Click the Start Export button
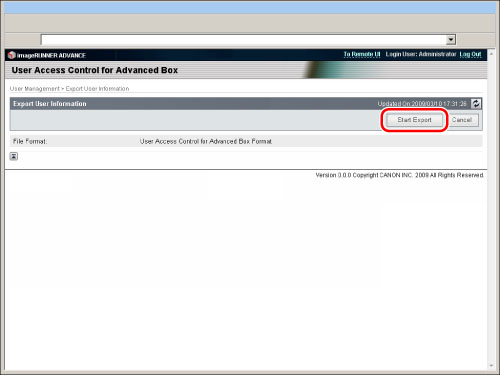 (414, 120)
